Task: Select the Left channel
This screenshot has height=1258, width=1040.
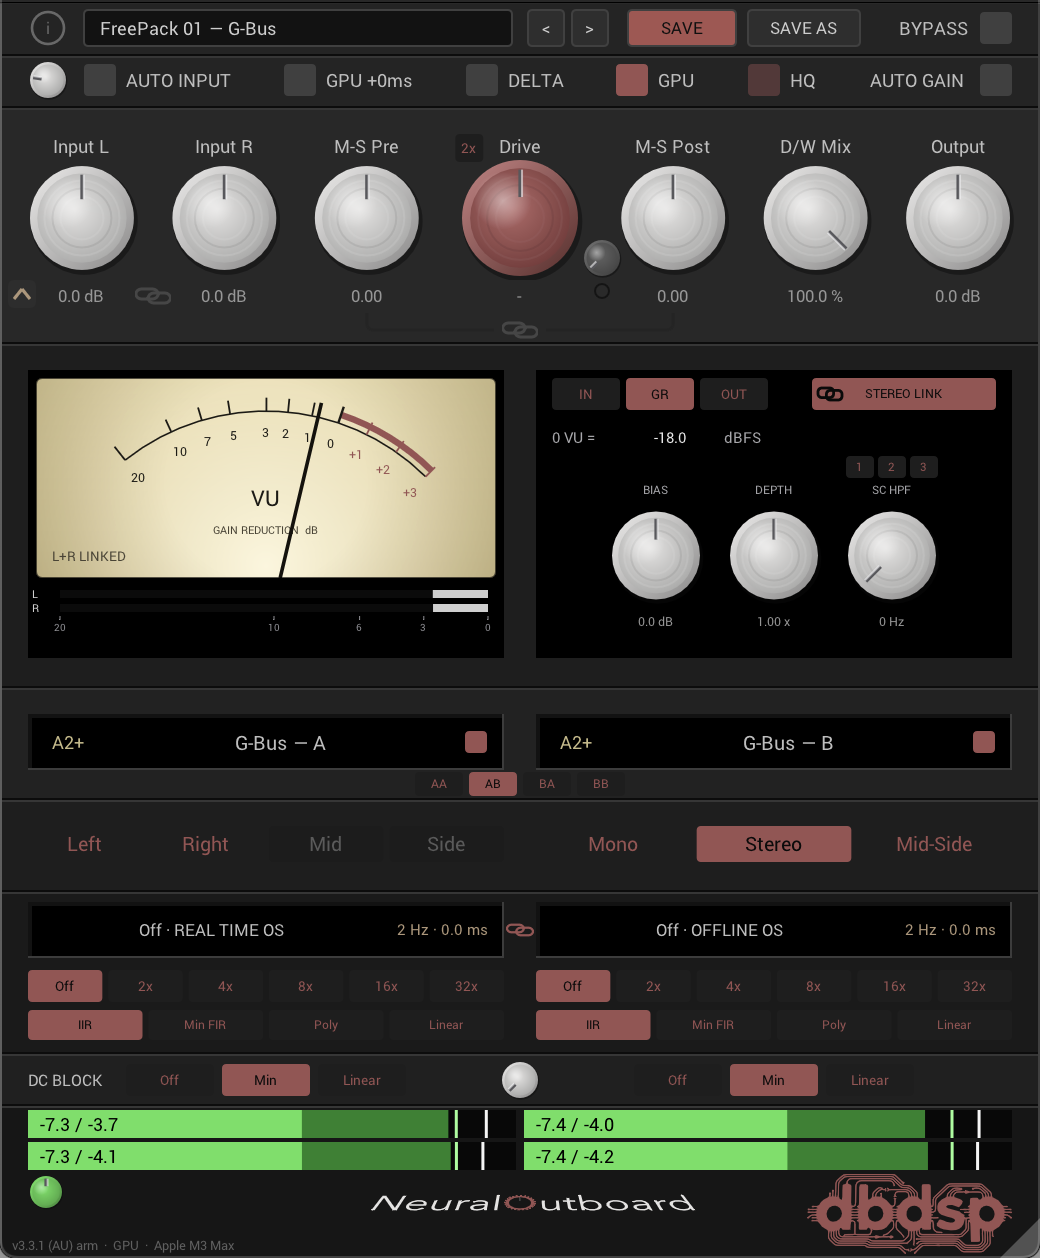Action: [84, 844]
